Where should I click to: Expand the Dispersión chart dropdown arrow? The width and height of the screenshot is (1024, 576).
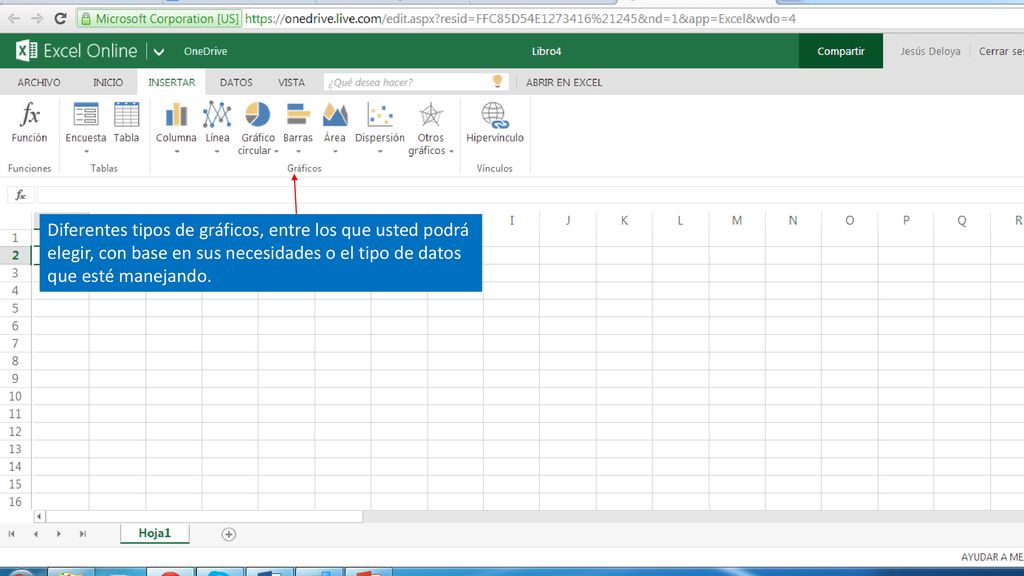coord(379,152)
